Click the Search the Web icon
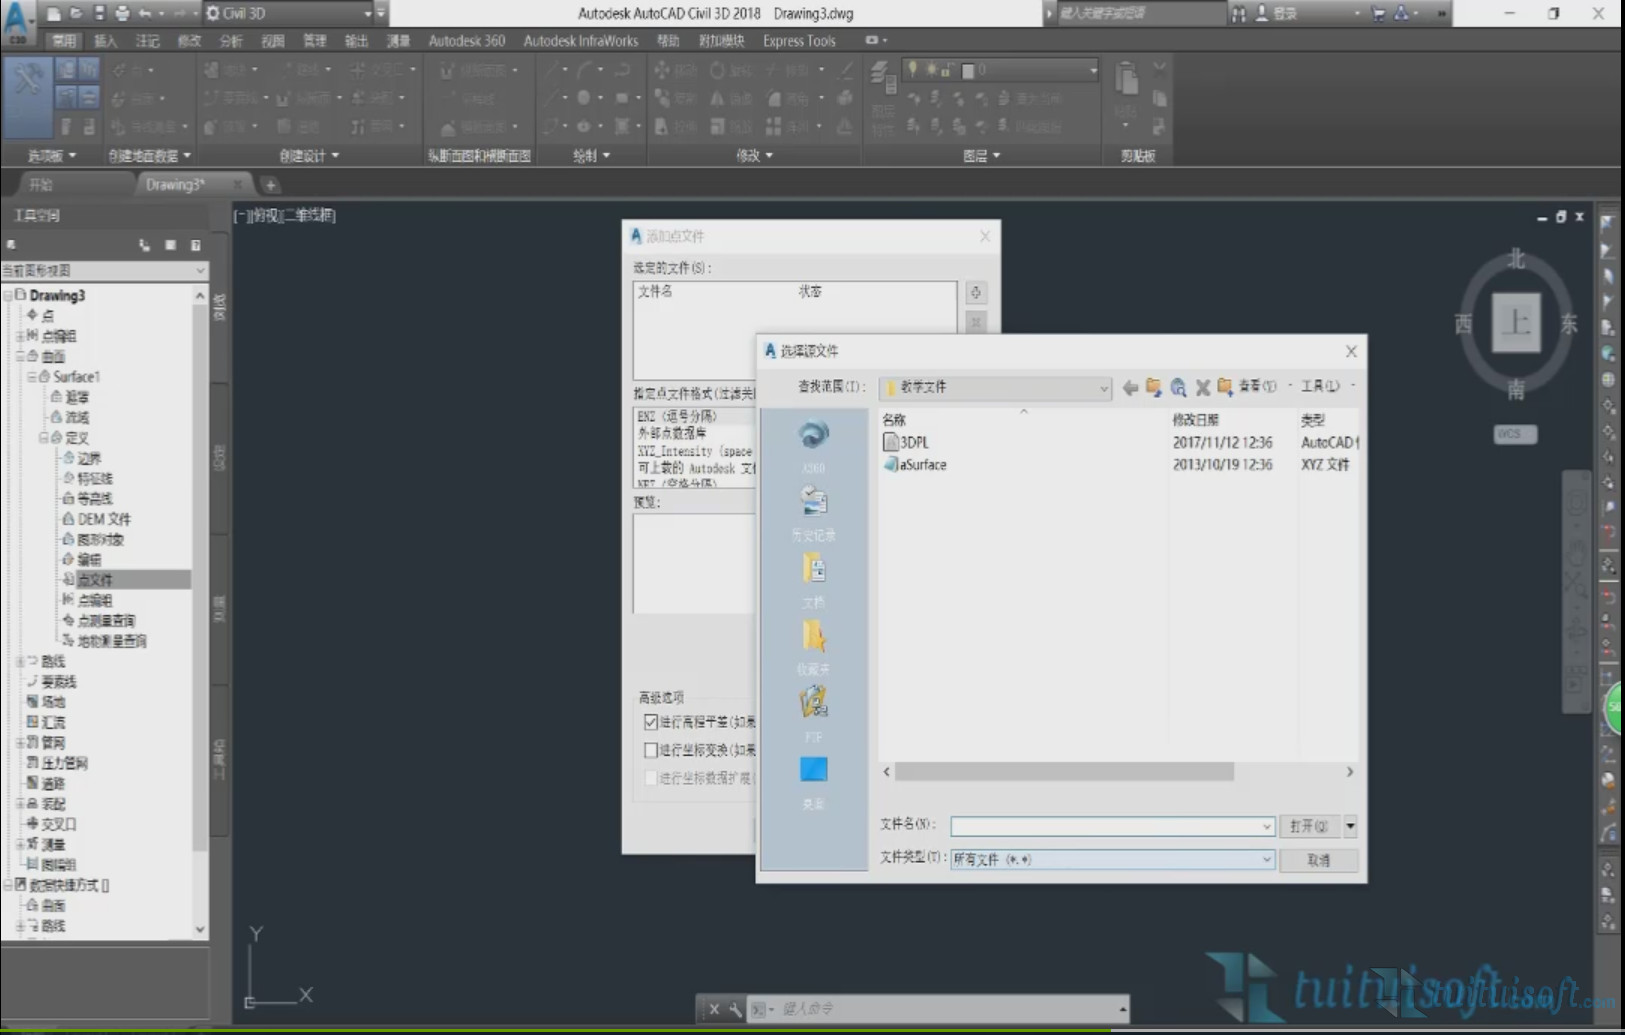The height and width of the screenshot is (1035, 1625). click(1178, 387)
